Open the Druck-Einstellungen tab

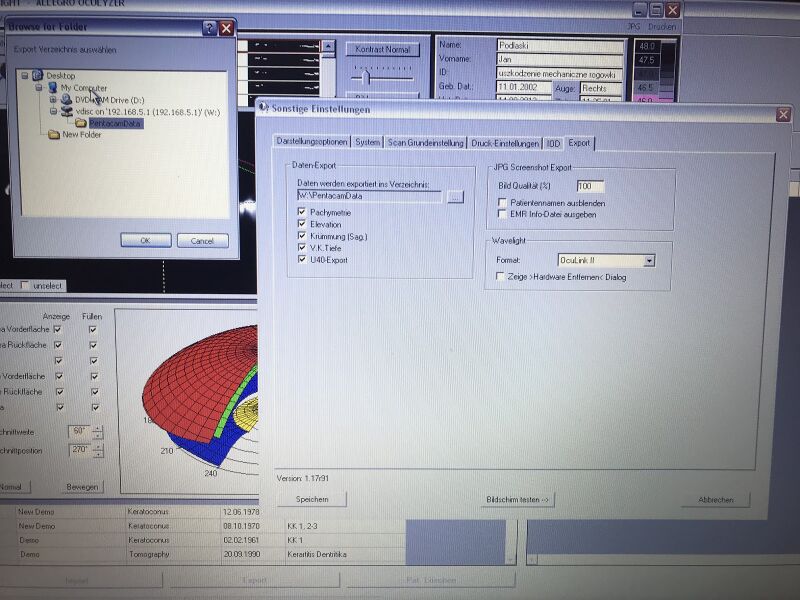[504, 143]
